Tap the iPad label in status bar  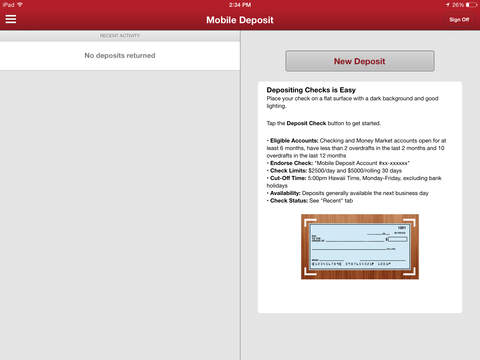[x=9, y=5]
